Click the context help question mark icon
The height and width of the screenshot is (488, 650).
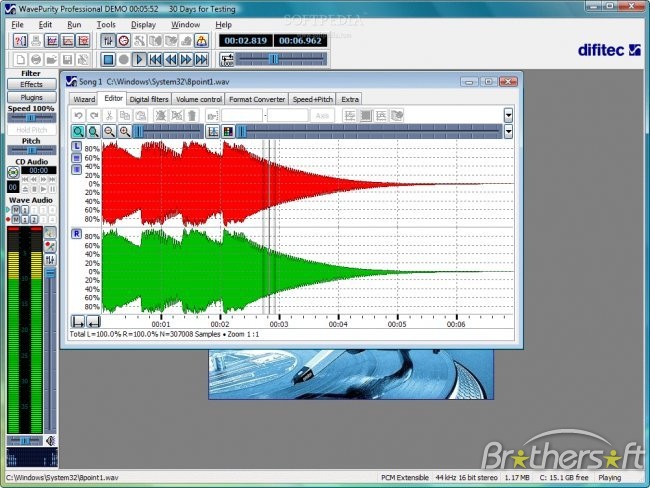click(x=20, y=41)
